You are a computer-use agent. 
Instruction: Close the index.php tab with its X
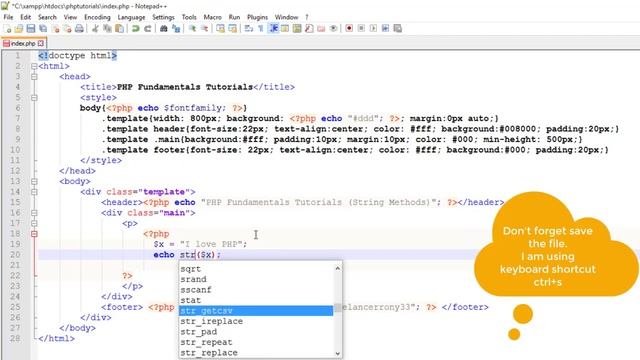click(x=40, y=43)
